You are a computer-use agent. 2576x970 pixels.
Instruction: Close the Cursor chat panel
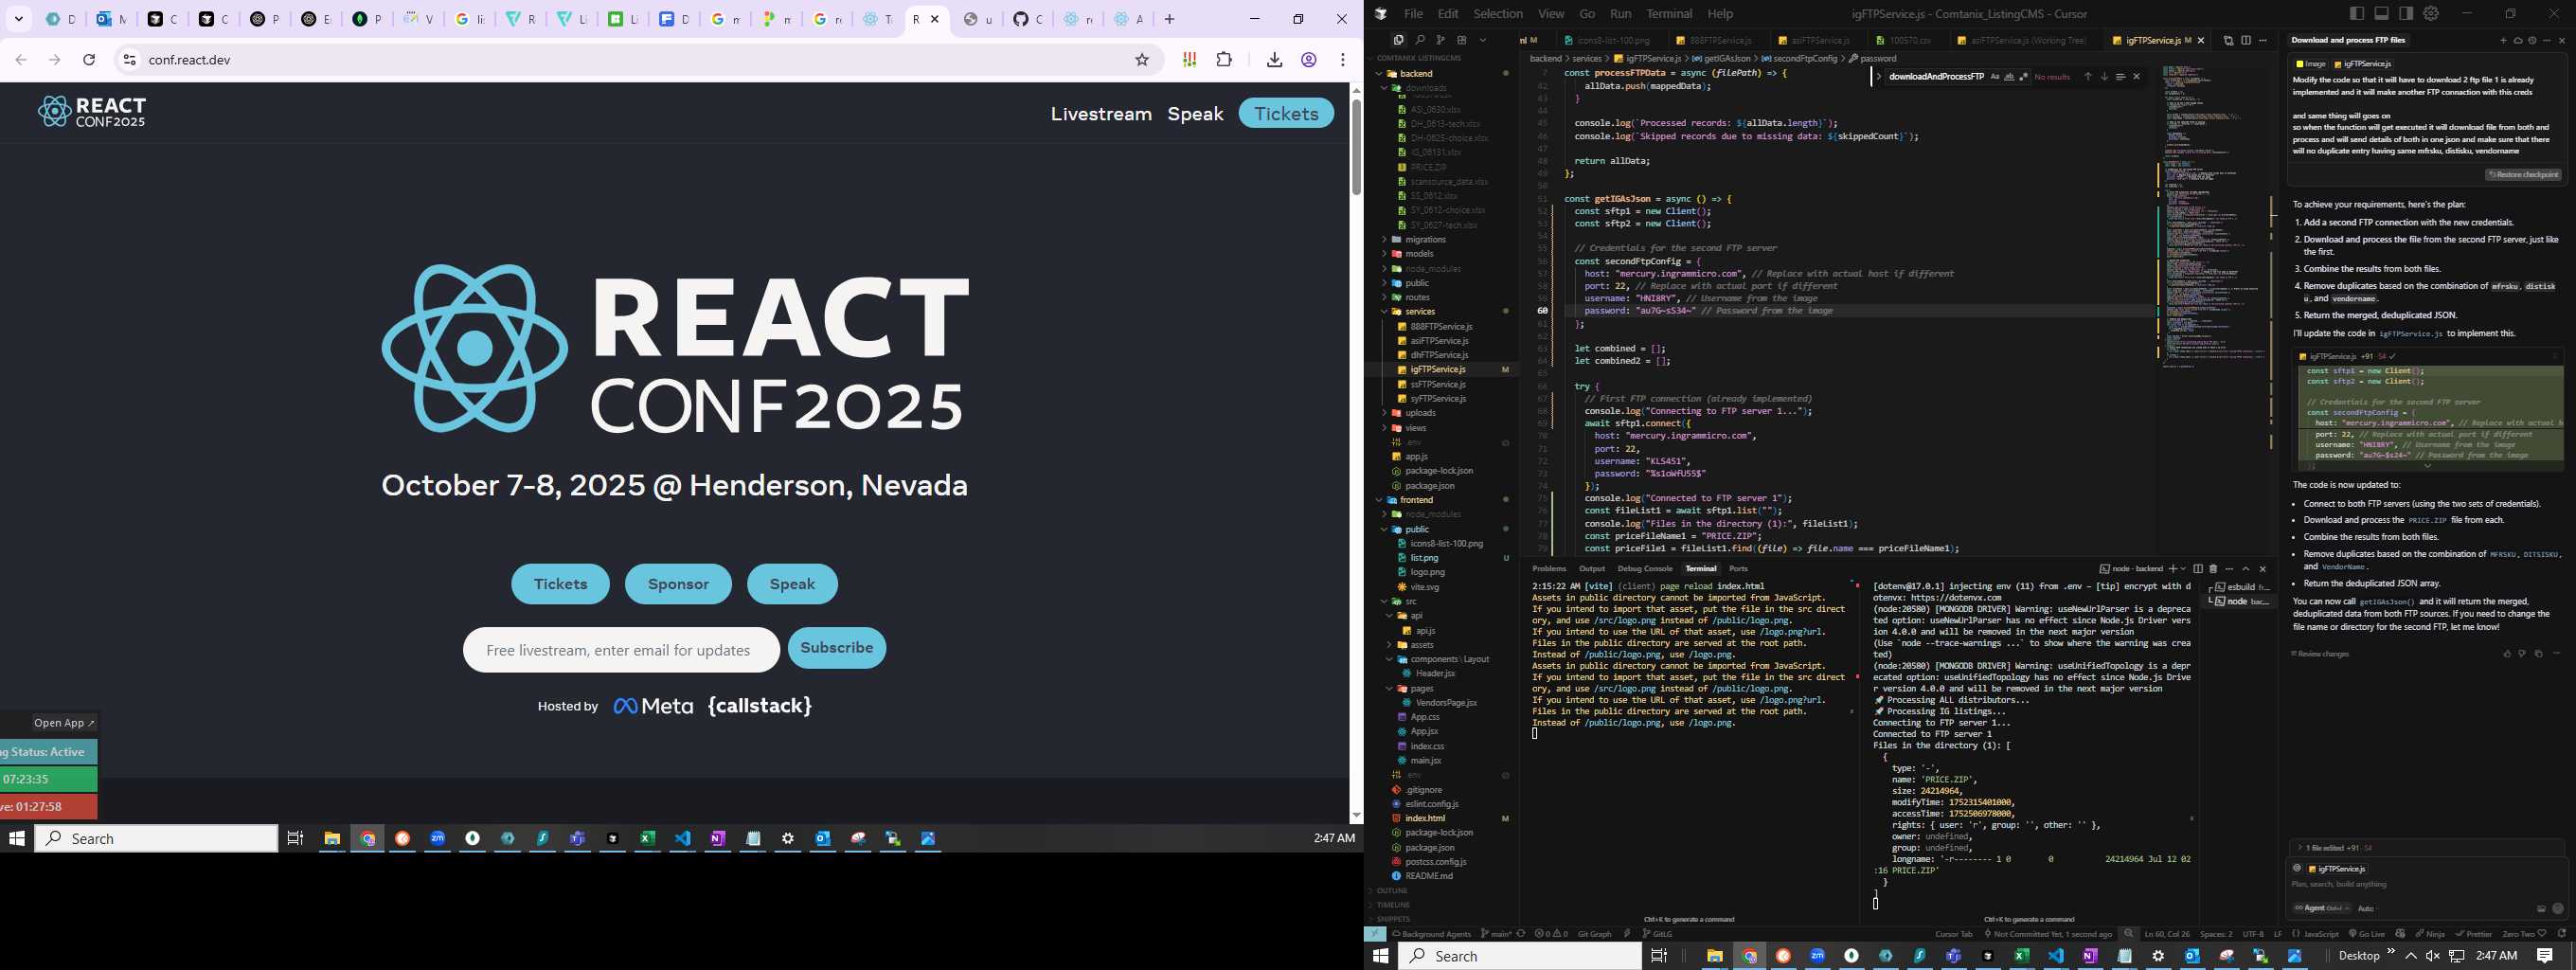pyautogui.click(x=2562, y=41)
